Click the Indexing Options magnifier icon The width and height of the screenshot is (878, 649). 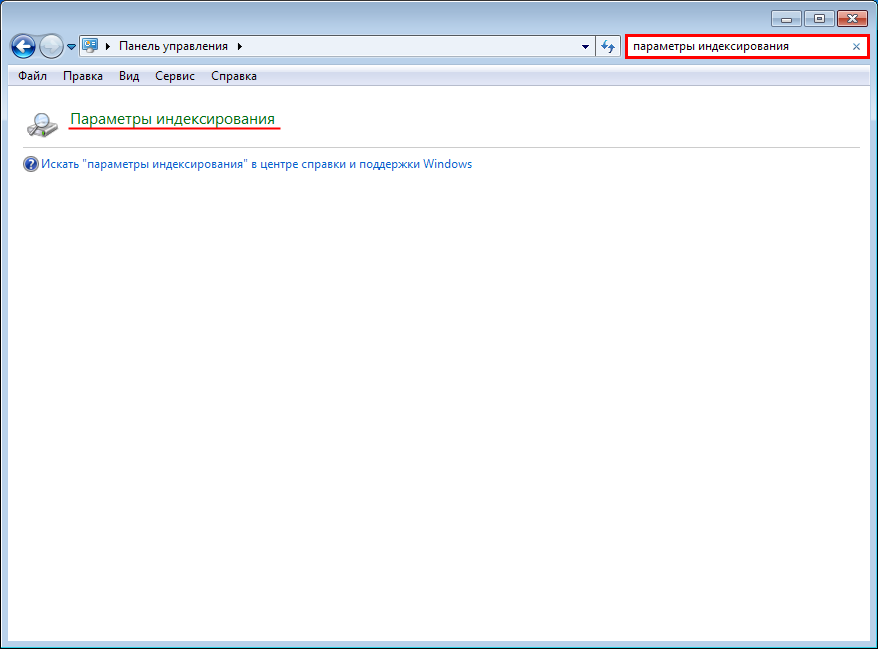pos(41,123)
